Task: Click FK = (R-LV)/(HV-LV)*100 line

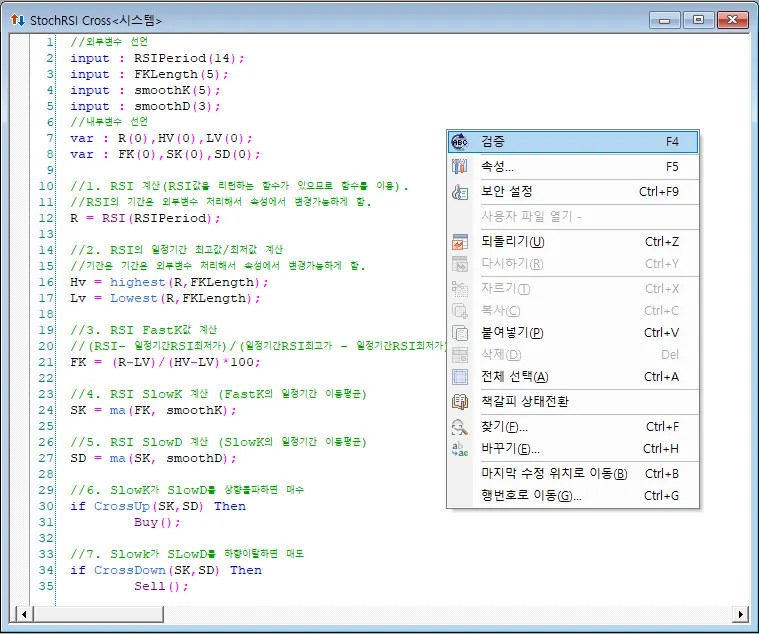Action: pos(165,362)
